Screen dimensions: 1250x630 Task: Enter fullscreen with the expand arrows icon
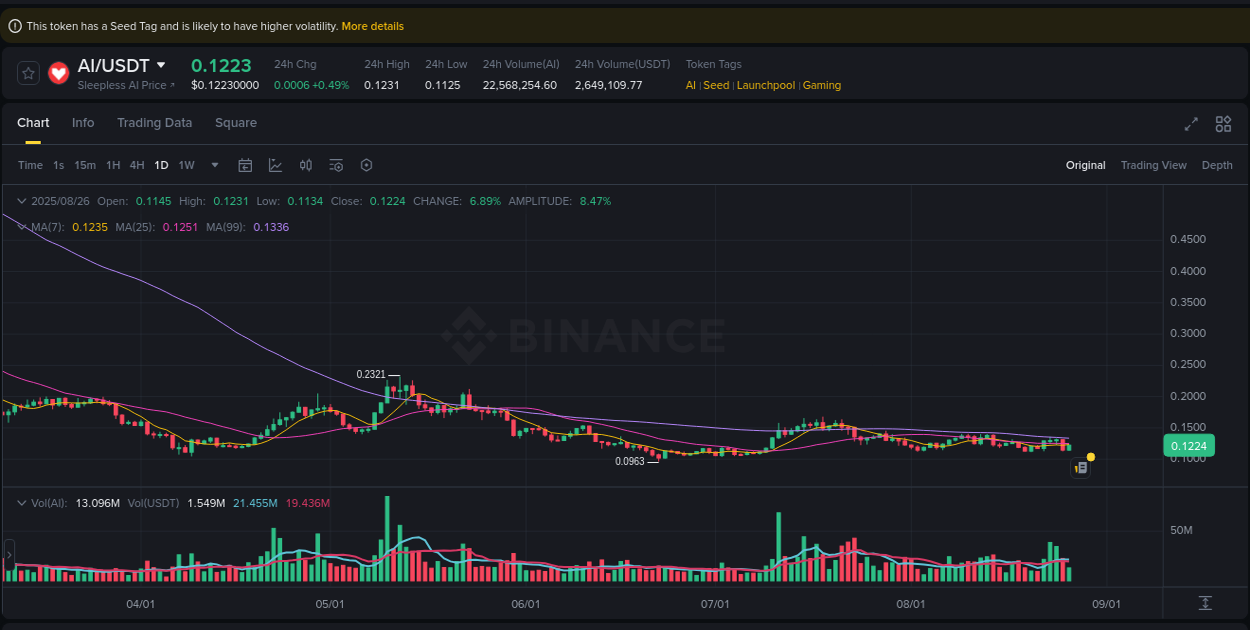pos(1191,124)
